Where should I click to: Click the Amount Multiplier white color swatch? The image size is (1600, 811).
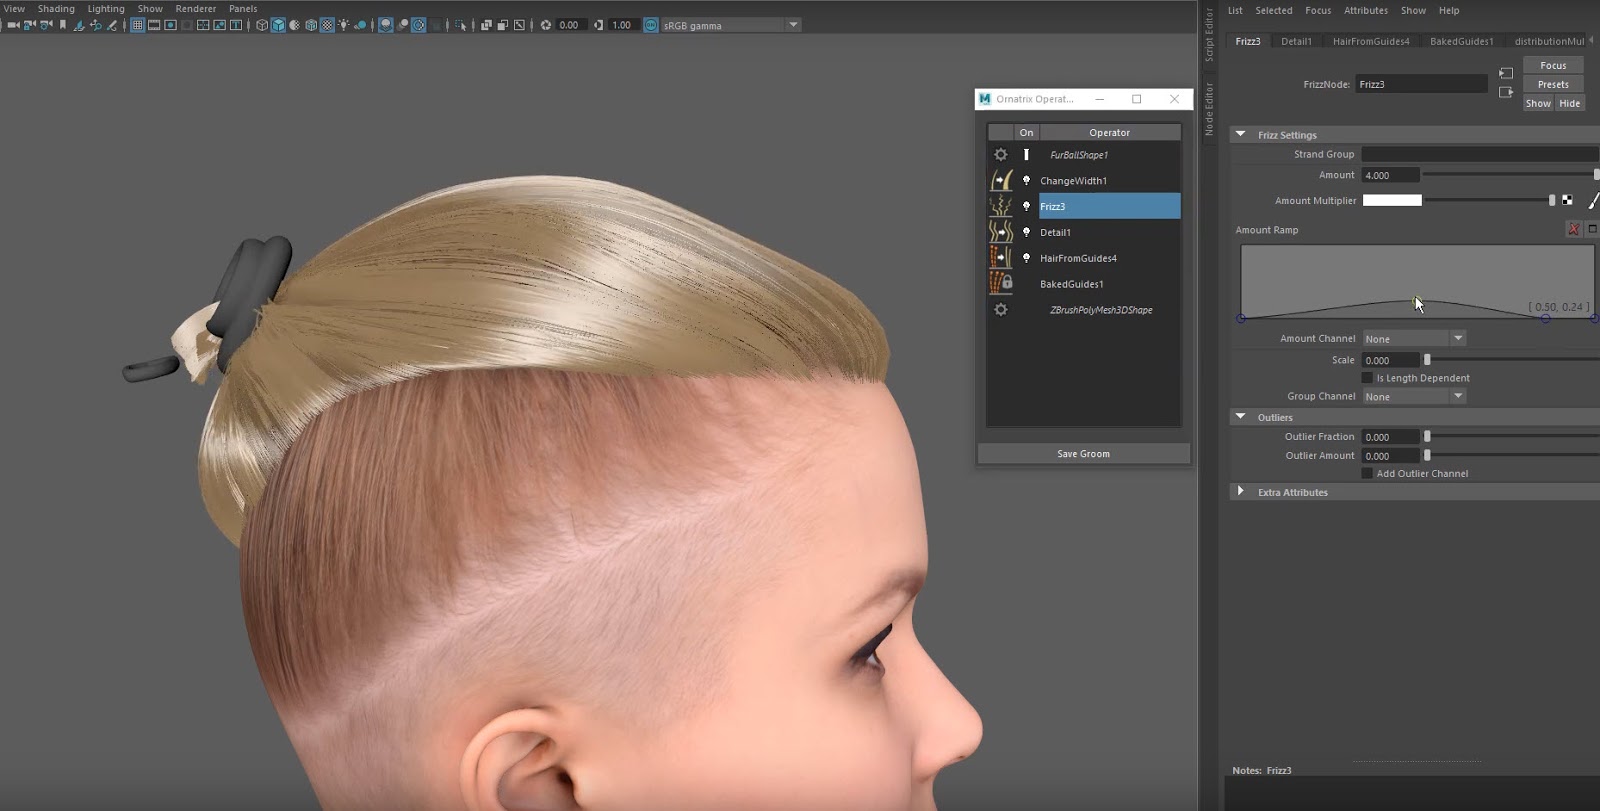[x=1391, y=200]
